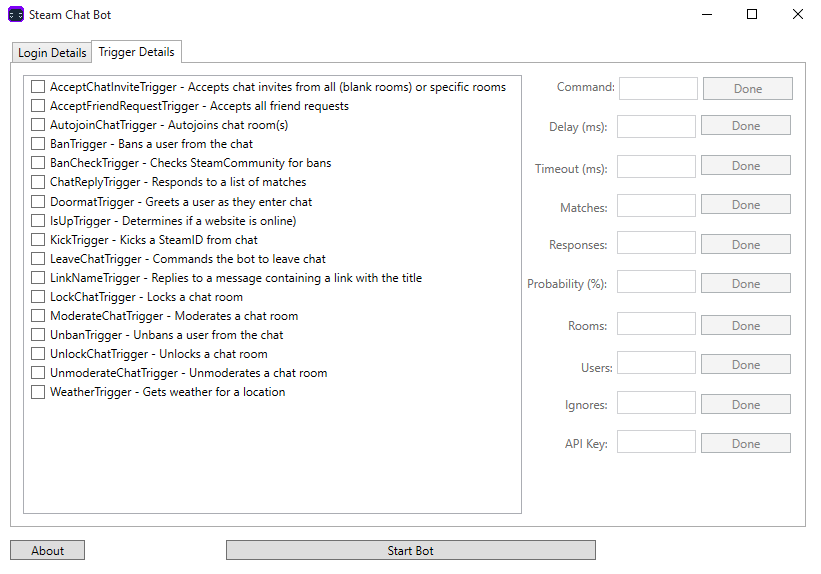Check the UnlockChatTrigger box

(x=38, y=354)
